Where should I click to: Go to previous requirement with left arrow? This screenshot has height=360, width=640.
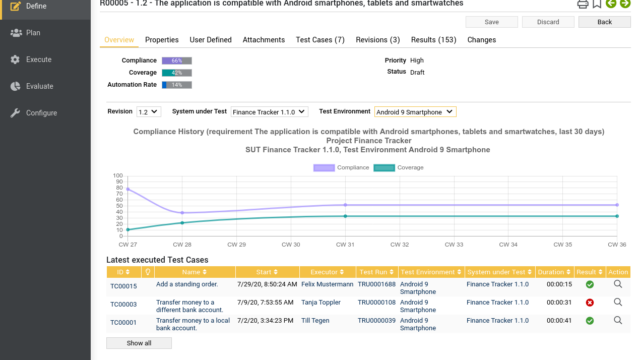point(611,4)
